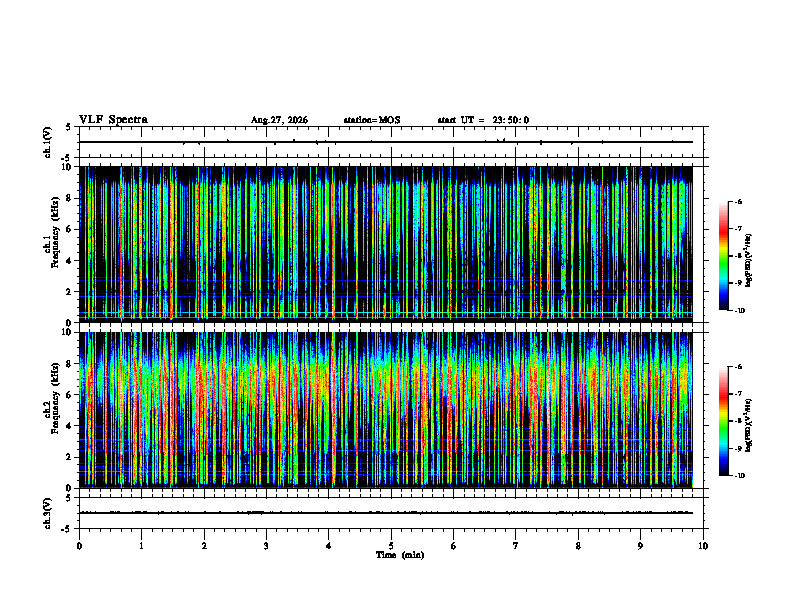Select the Aug.27, 2026 date label
This screenshot has height=612, width=792.
click(279, 120)
